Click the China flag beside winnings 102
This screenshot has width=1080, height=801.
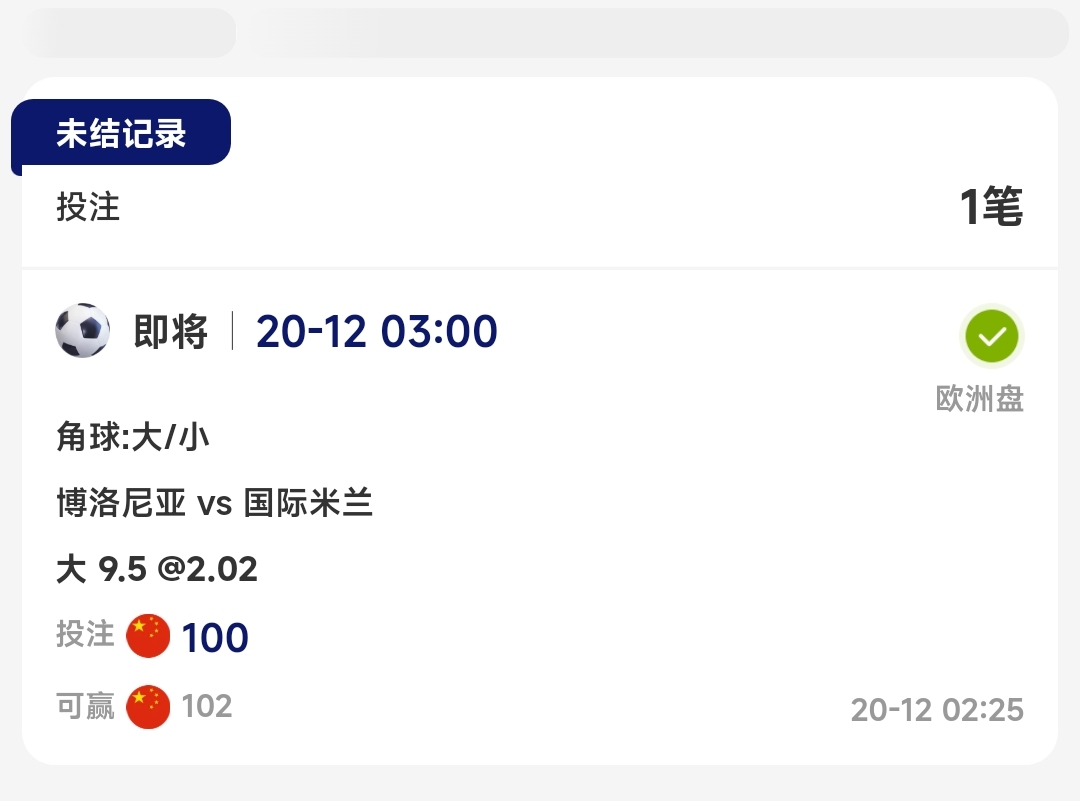point(148,707)
